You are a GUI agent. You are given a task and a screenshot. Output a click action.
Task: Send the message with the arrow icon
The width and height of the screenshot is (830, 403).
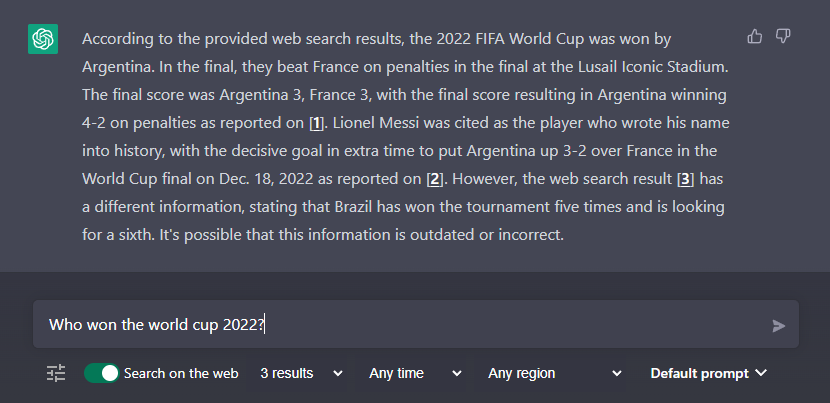(x=779, y=325)
